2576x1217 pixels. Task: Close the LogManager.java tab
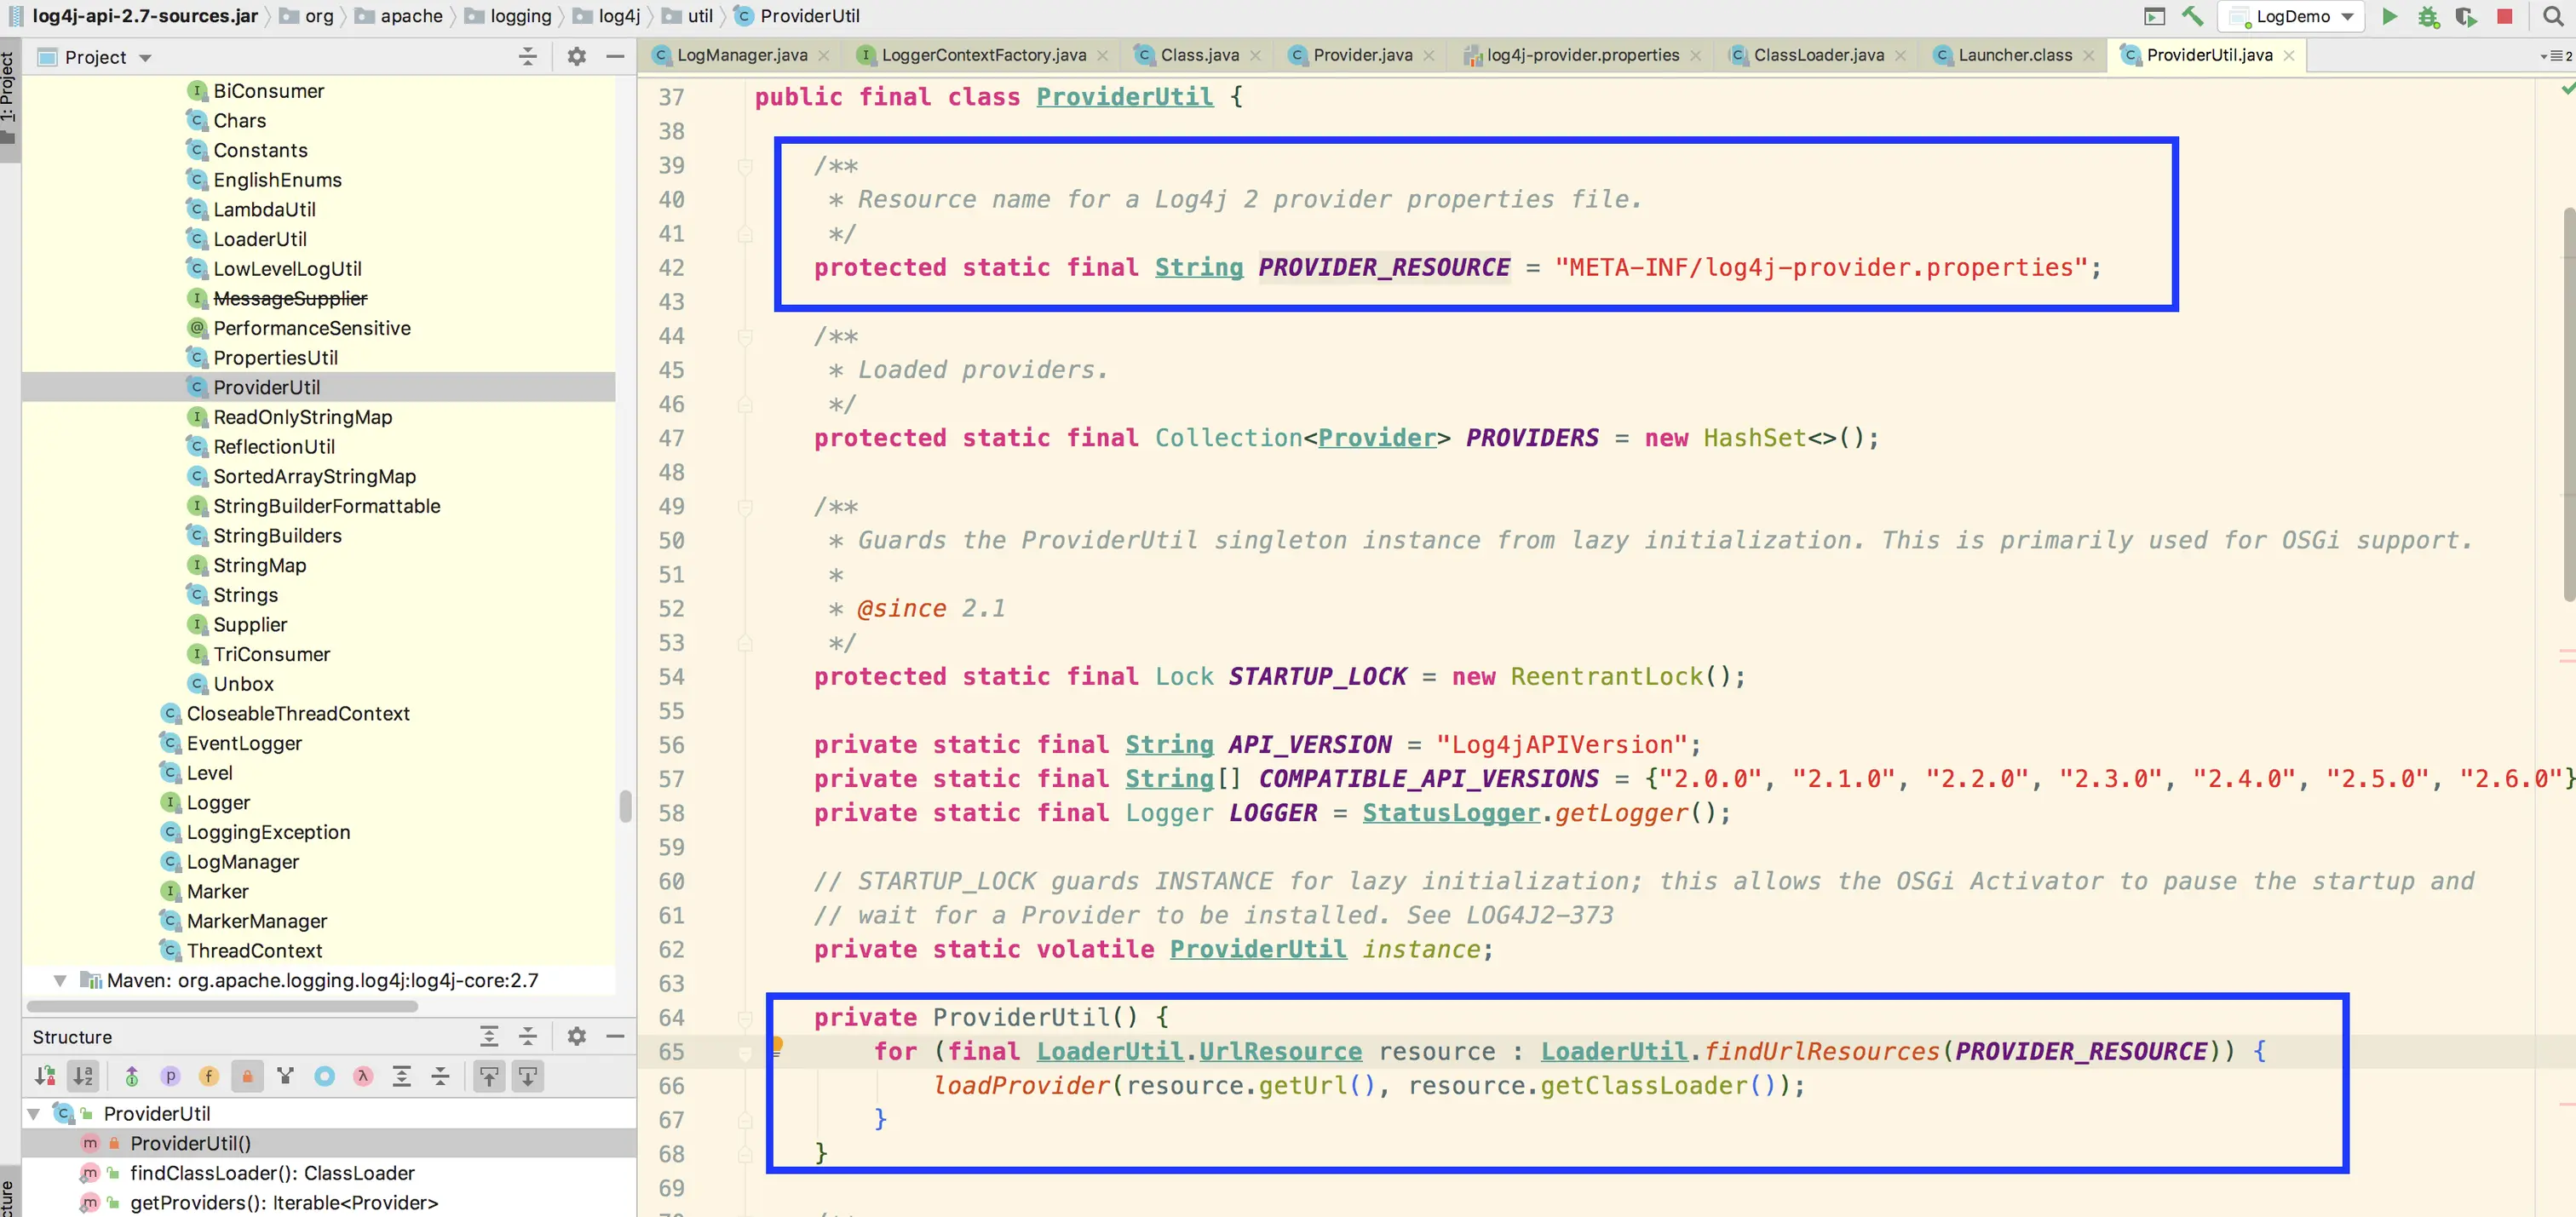(x=823, y=56)
